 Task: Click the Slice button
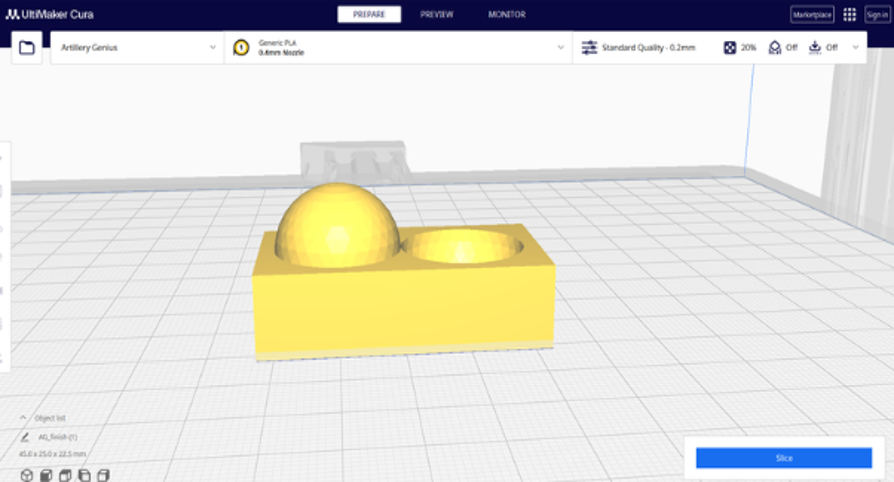784,458
